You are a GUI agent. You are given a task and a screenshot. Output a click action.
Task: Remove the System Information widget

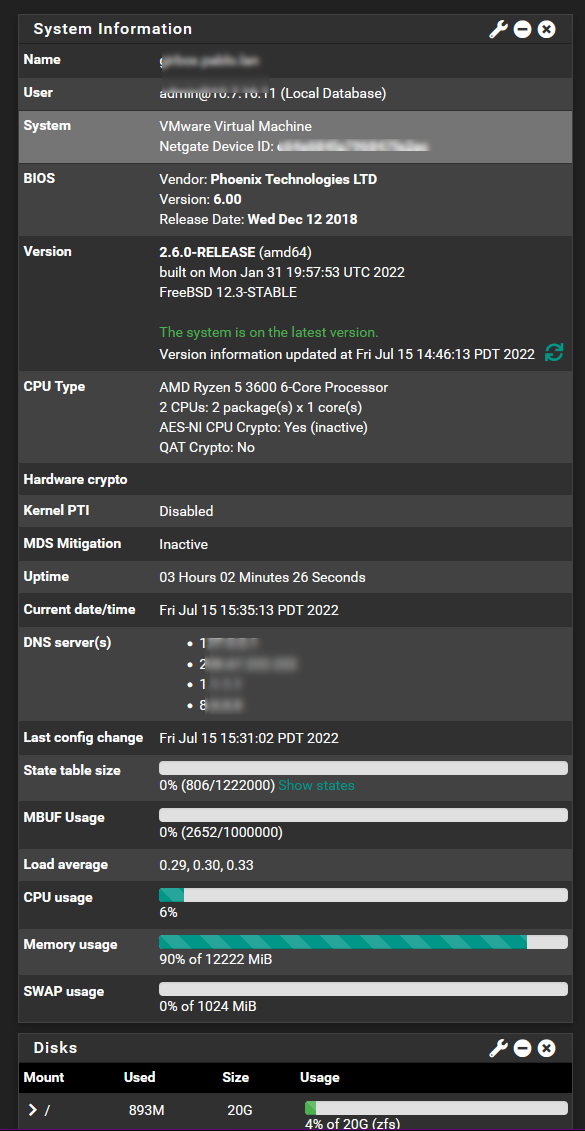(x=547, y=30)
